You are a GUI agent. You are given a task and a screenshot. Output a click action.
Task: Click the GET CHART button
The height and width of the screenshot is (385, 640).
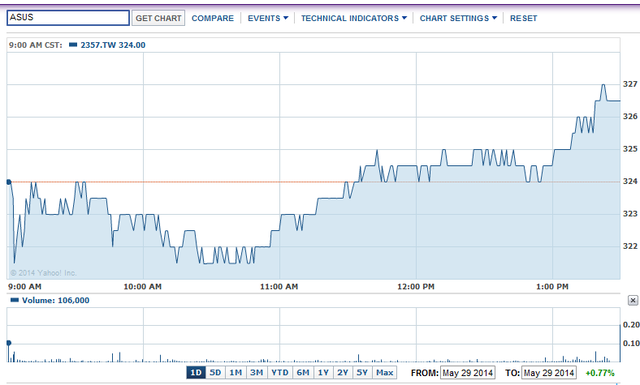click(158, 18)
